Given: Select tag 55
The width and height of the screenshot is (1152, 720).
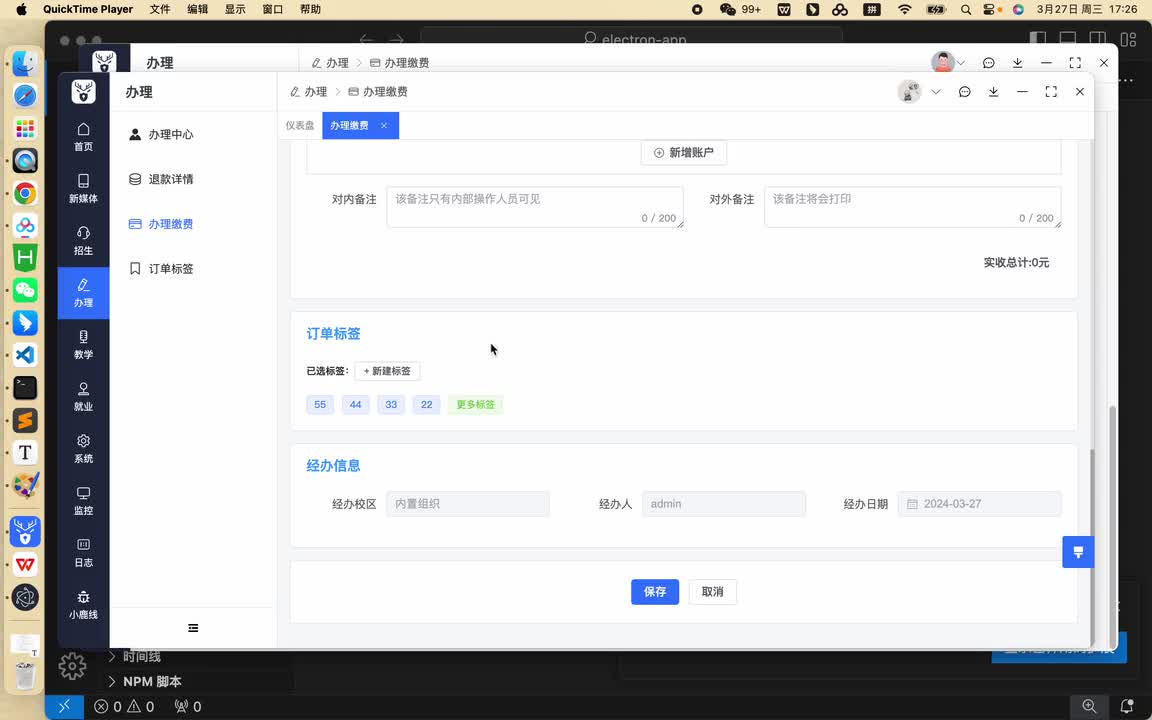Looking at the screenshot, I should pyautogui.click(x=320, y=405).
